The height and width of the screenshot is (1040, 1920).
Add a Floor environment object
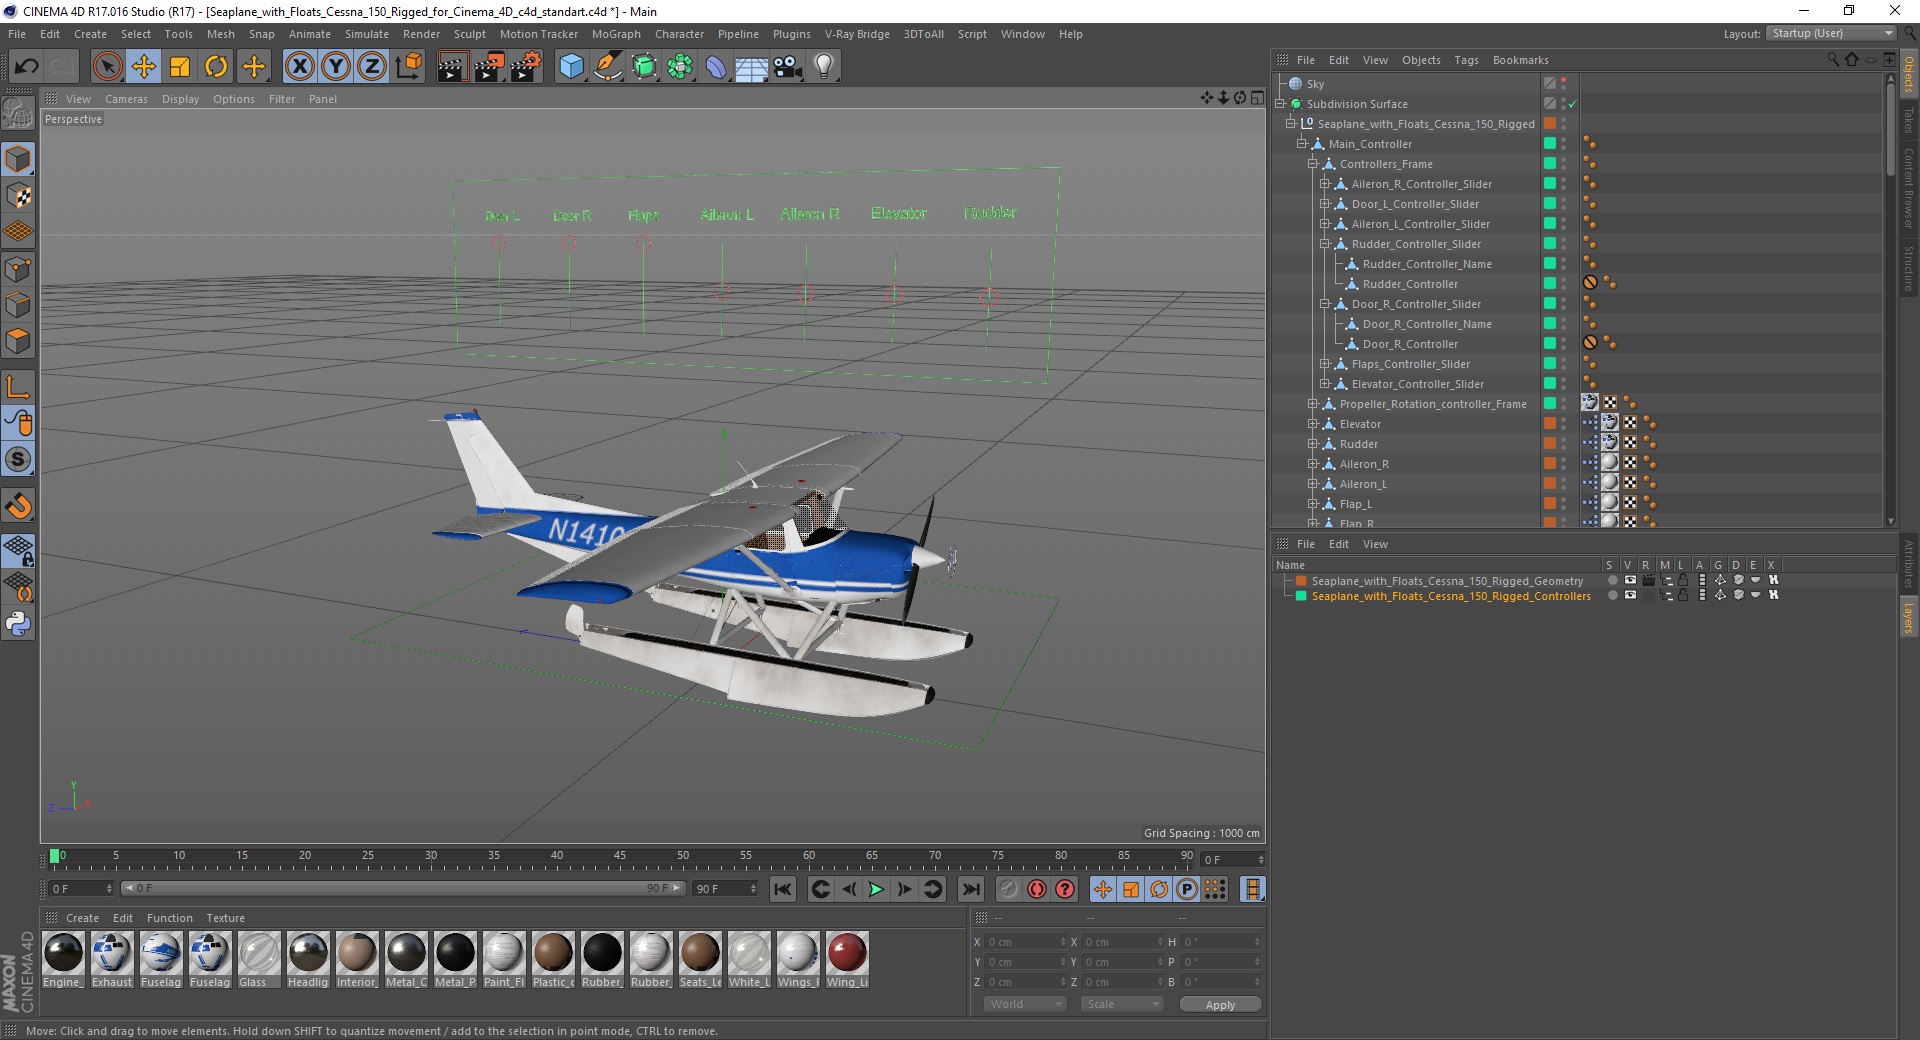point(752,67)
